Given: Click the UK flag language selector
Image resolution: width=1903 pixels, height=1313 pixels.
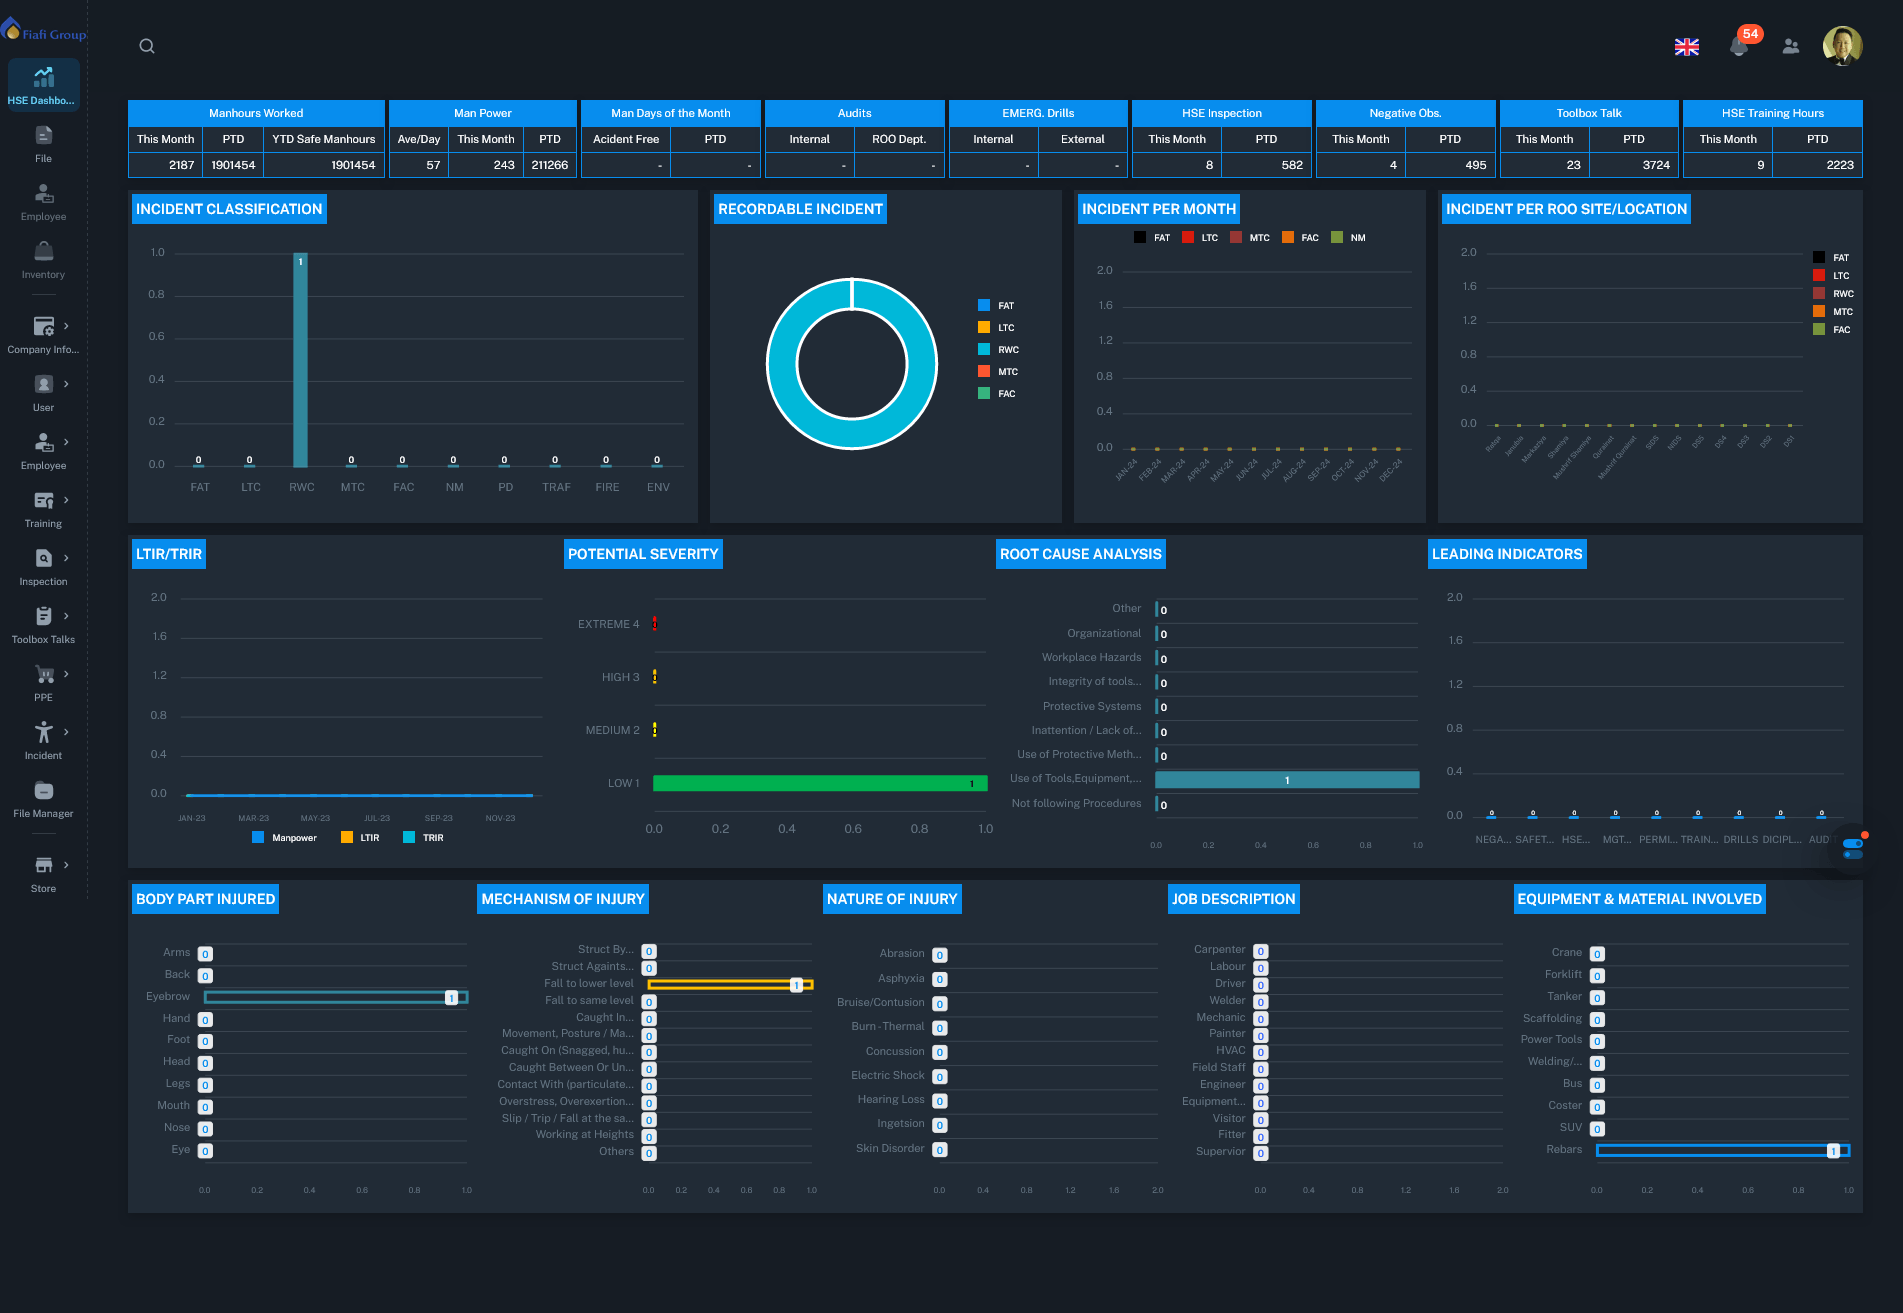Looking at the screenshot, I should (x=1687, y=47).
